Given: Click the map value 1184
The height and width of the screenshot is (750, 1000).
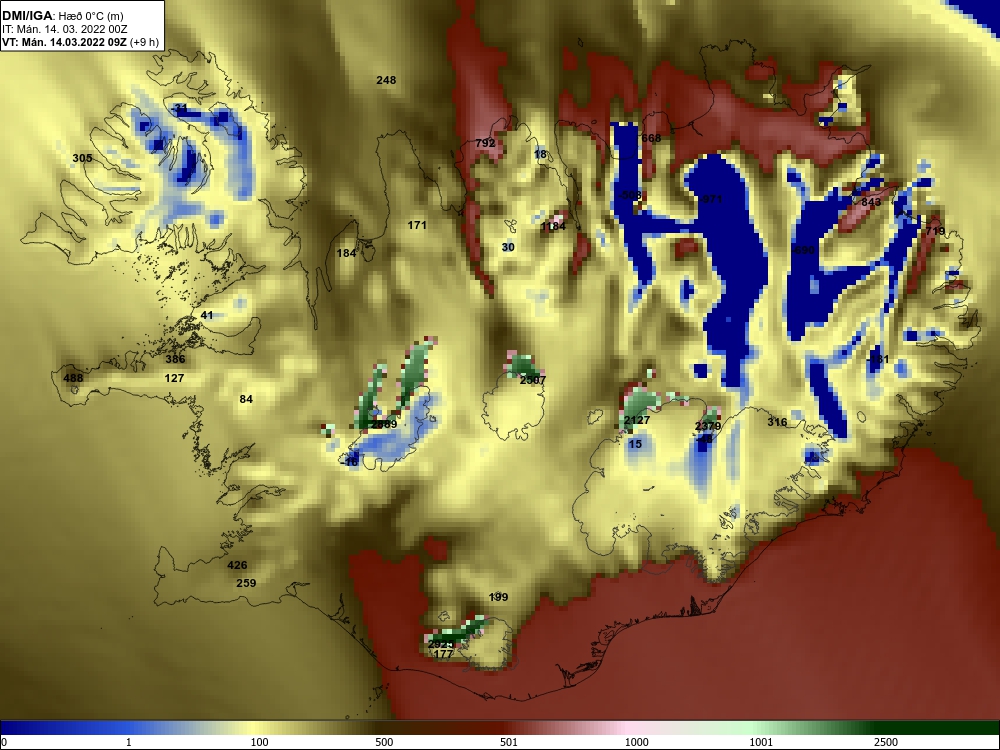Looking at the screenshot, I should (553, 226).
